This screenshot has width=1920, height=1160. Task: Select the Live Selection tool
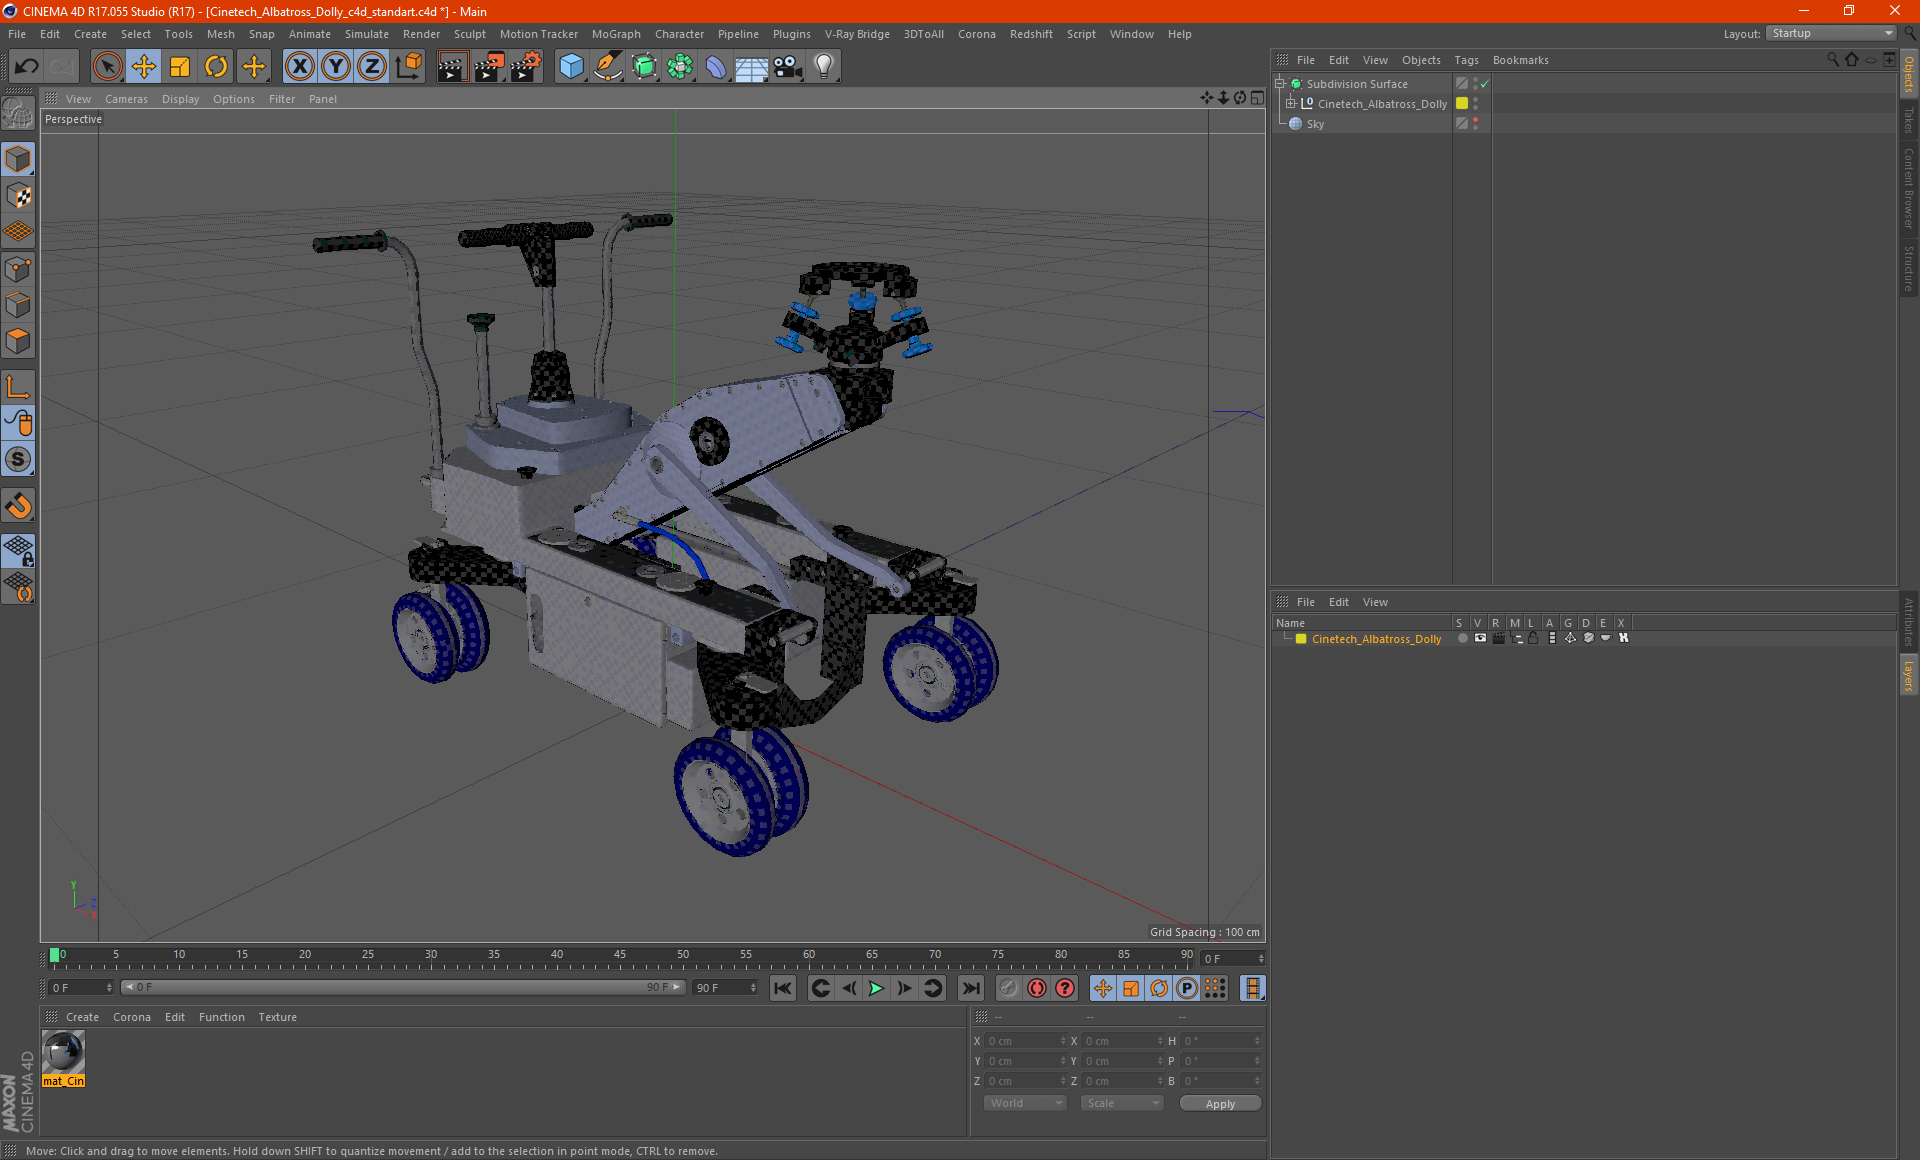[107, 67]
